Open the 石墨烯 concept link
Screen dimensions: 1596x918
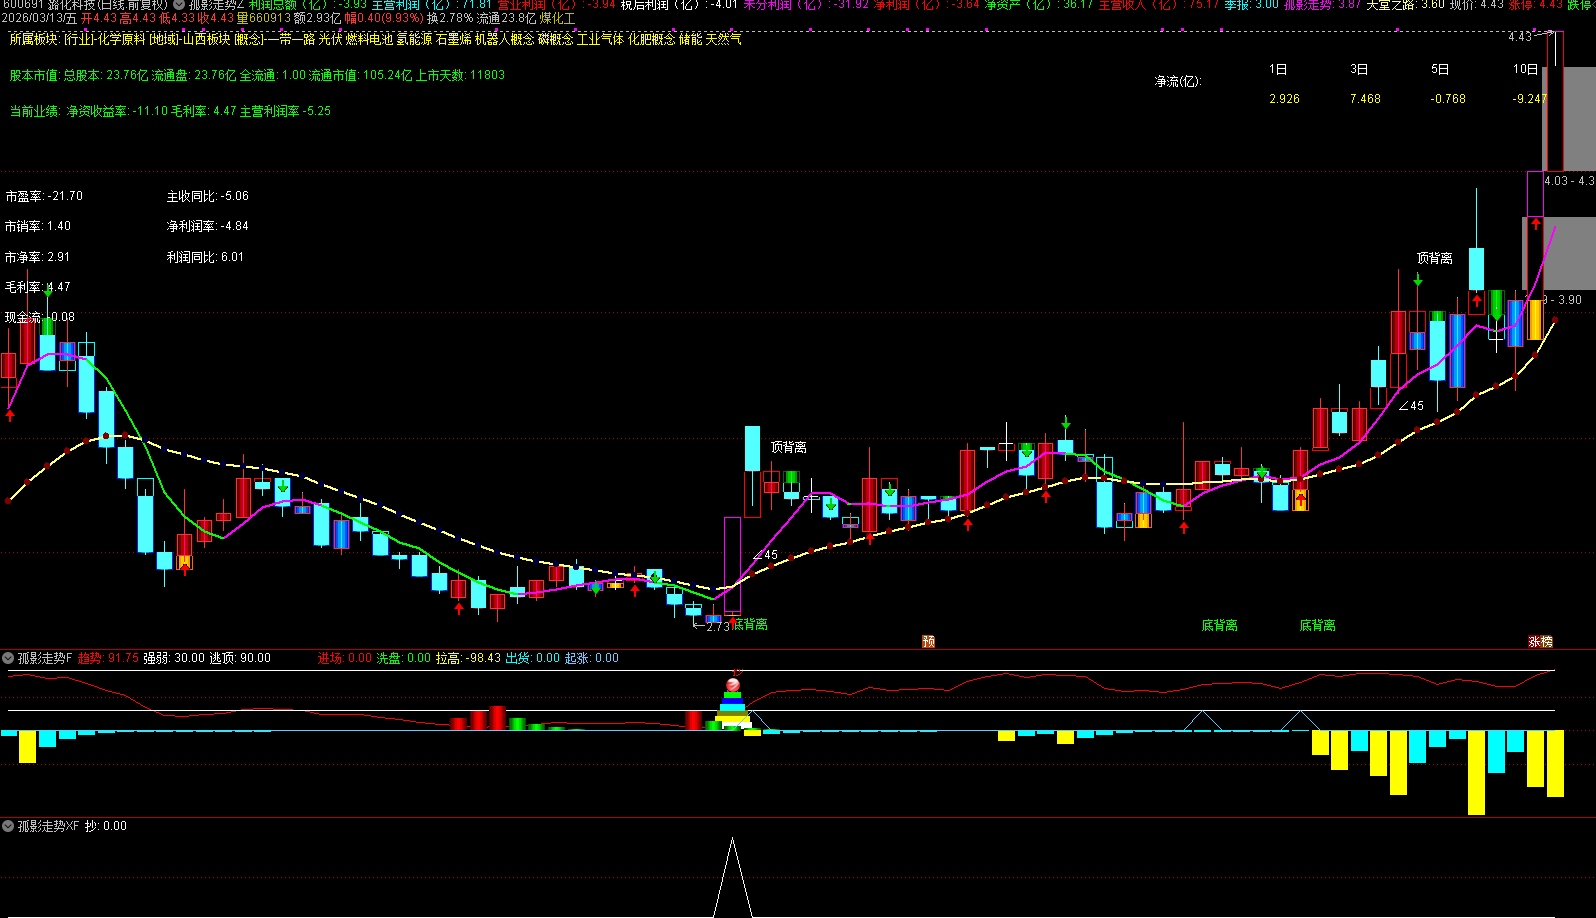[x=453, y=39]
